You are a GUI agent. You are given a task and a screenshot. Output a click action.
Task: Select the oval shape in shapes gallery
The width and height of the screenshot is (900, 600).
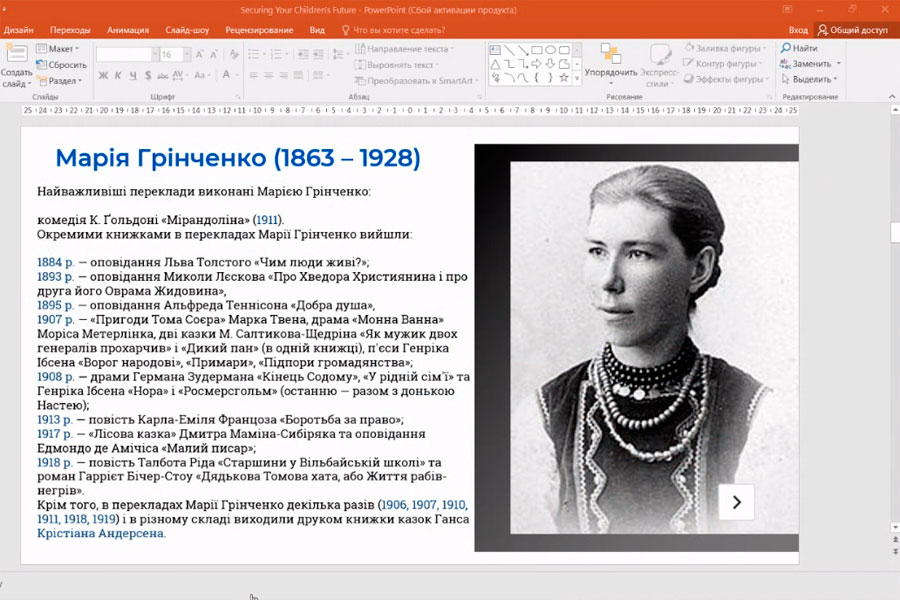click(x=550, y=49)
